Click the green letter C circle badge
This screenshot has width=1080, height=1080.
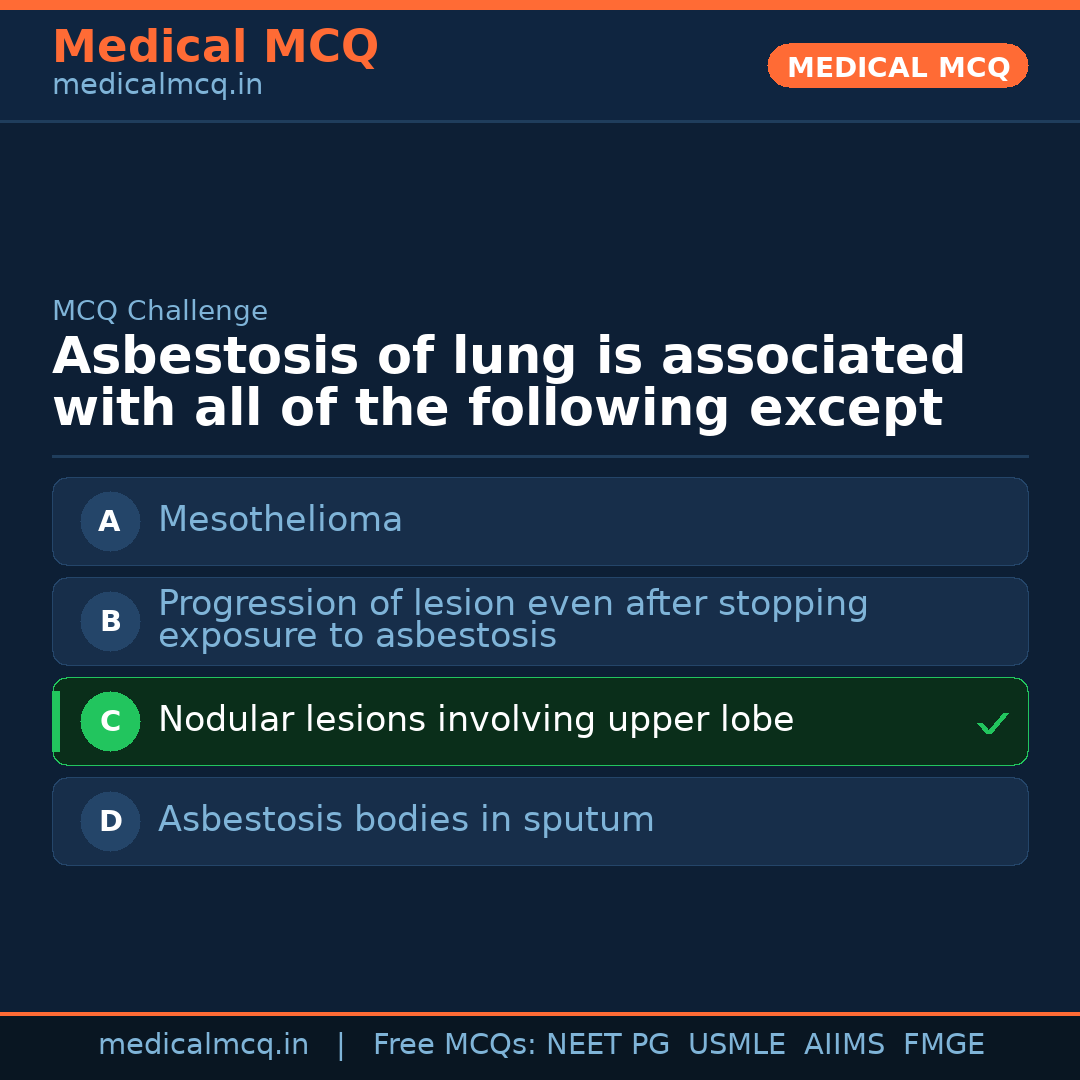tap(110, 721)
